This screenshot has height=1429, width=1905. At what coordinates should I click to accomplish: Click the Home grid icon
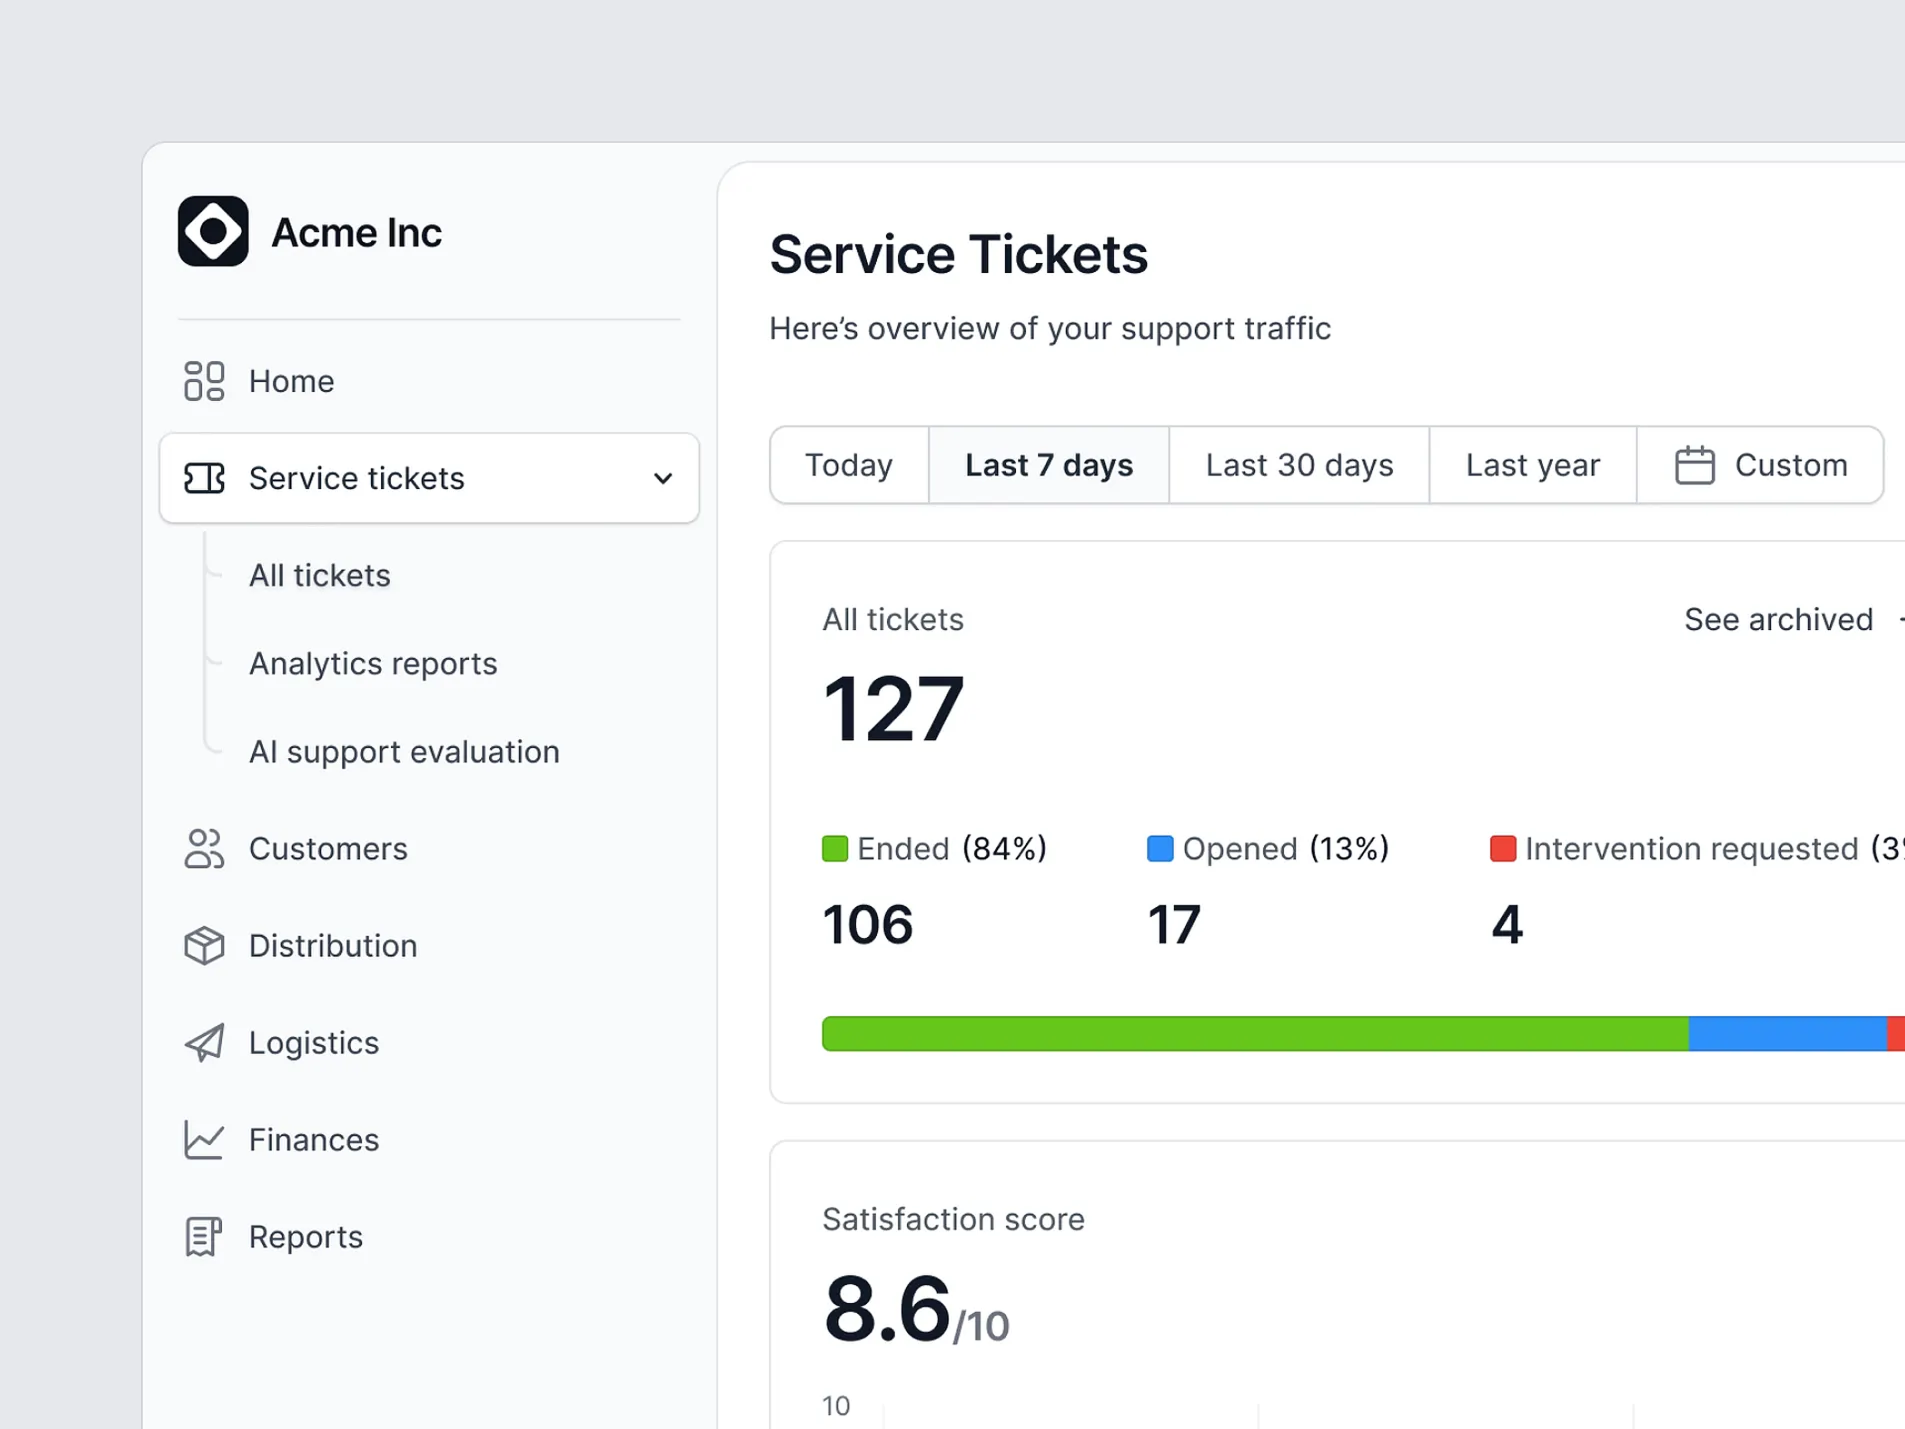[x=204, y=381]
